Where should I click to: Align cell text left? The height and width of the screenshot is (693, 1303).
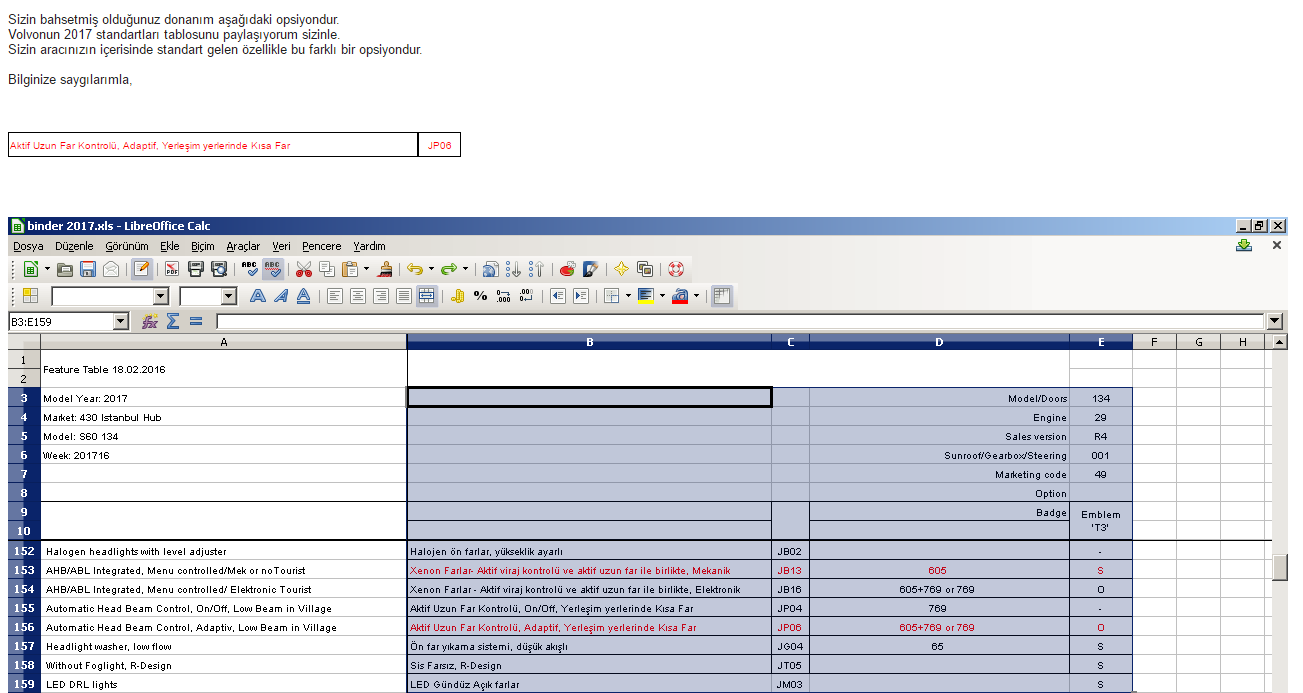(334, 296)
